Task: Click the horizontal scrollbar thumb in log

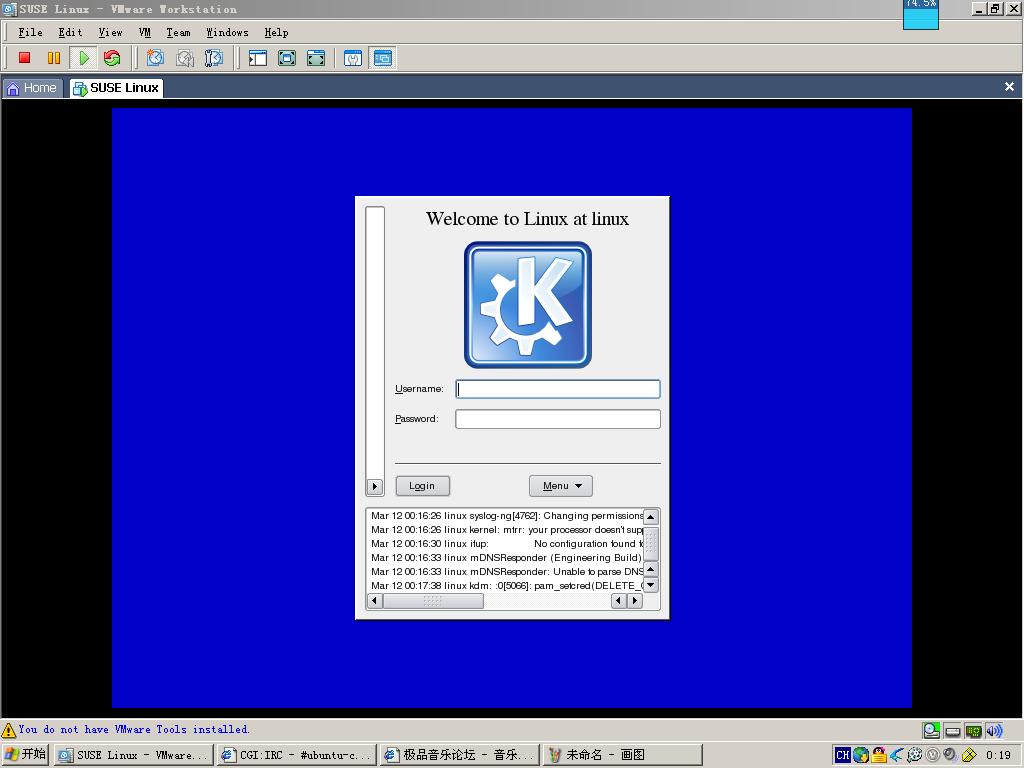Action: point(433,600)
